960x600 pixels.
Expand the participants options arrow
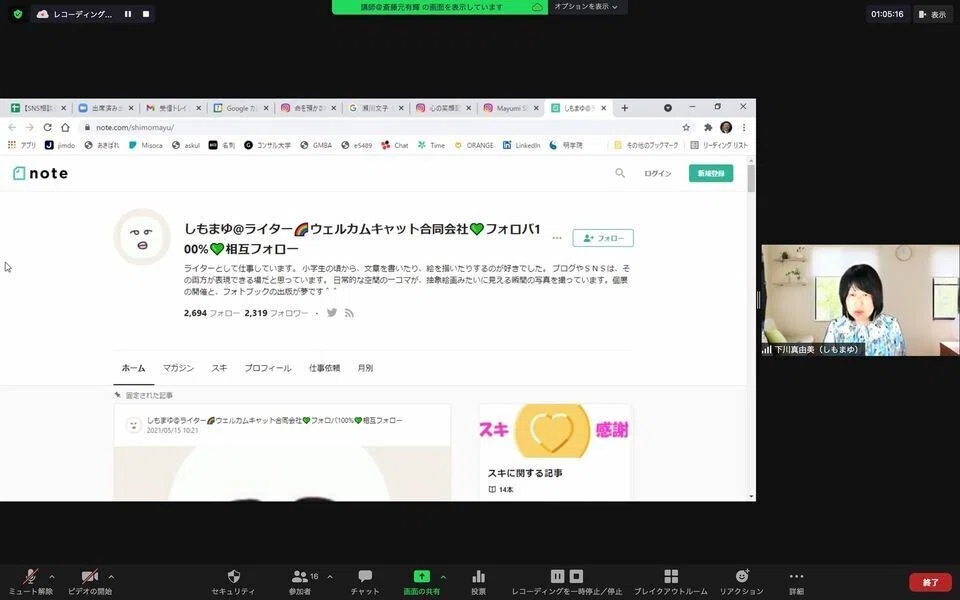click(x=330, y=577)
